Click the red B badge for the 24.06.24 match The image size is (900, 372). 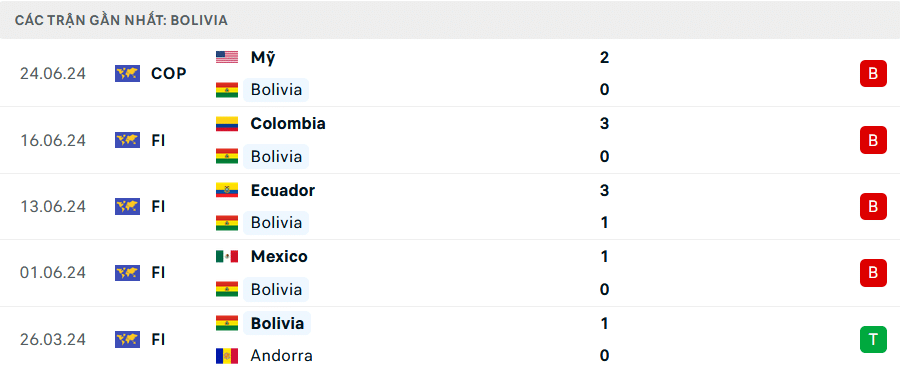coord(873,73)
